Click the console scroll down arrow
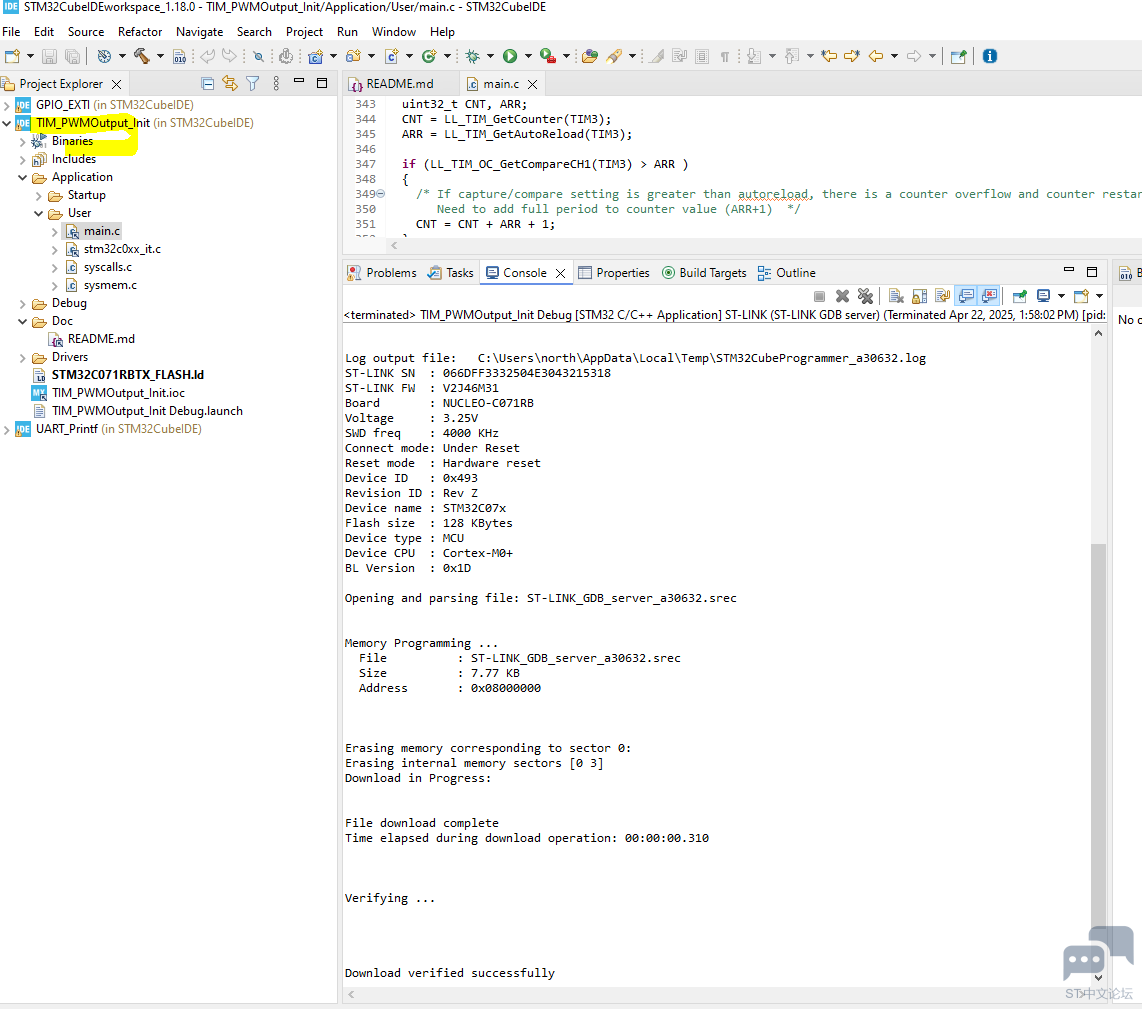Viewport: 1142px width, 1009px height. pos(1098,978)
